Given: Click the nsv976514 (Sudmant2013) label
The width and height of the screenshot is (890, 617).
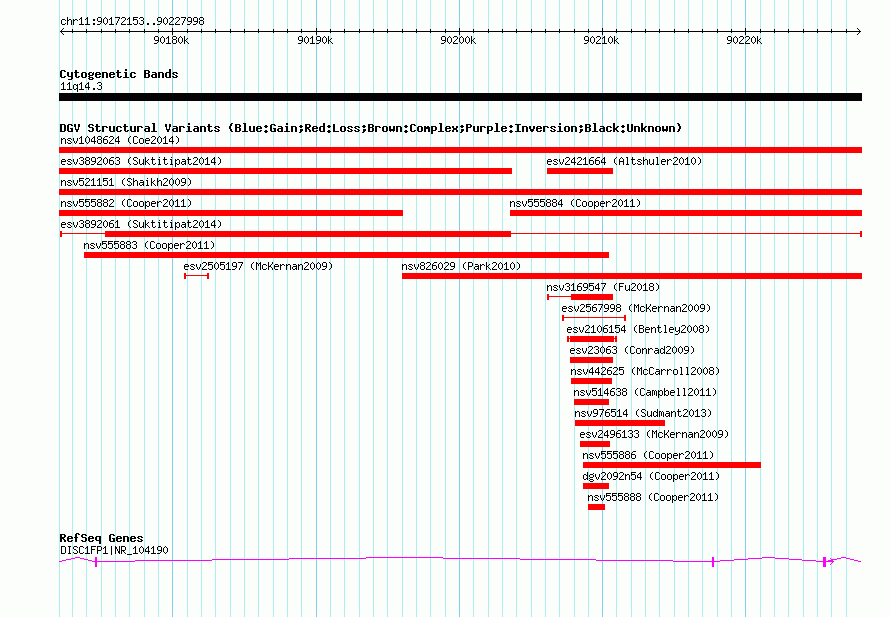Looking at the screenshot, I should (643, 413).
